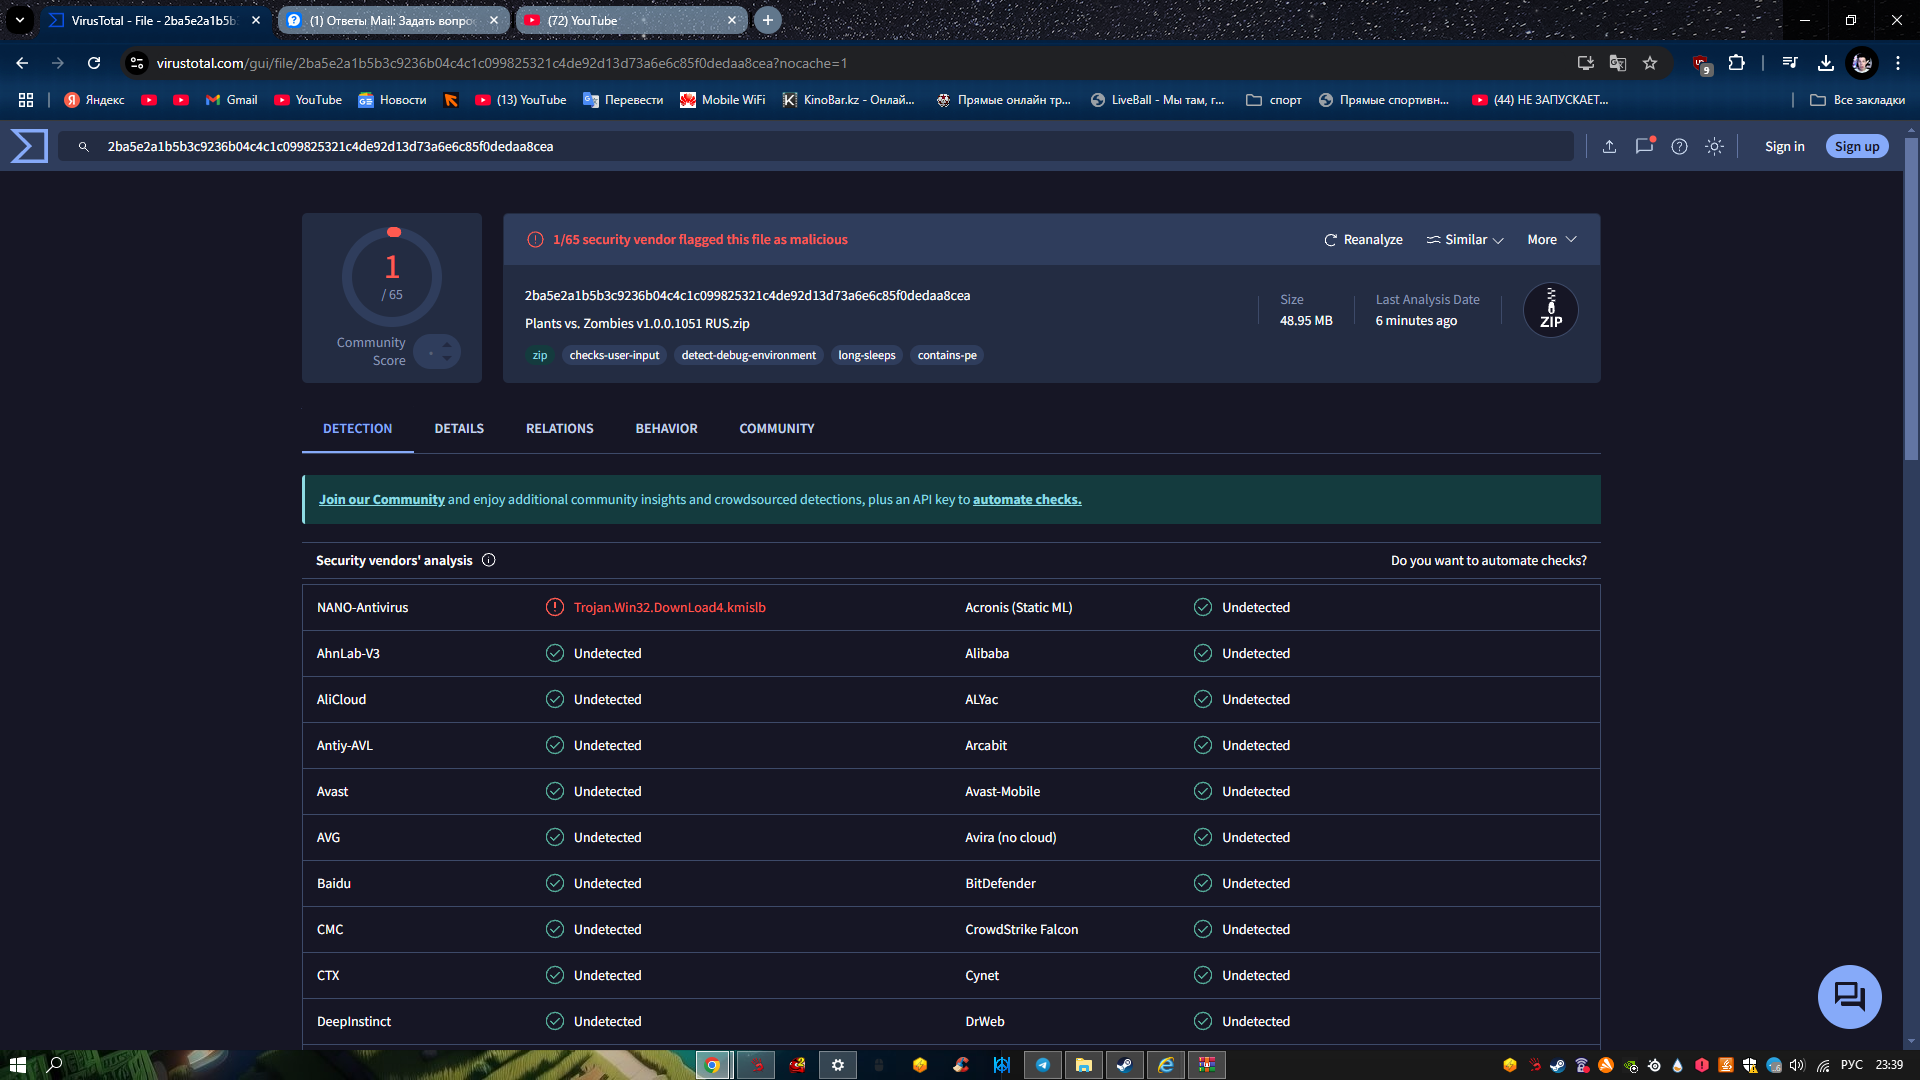Open browser extensions puzzle icon
This screenshot has height=1080, width=1920.
coord(1737,63)
